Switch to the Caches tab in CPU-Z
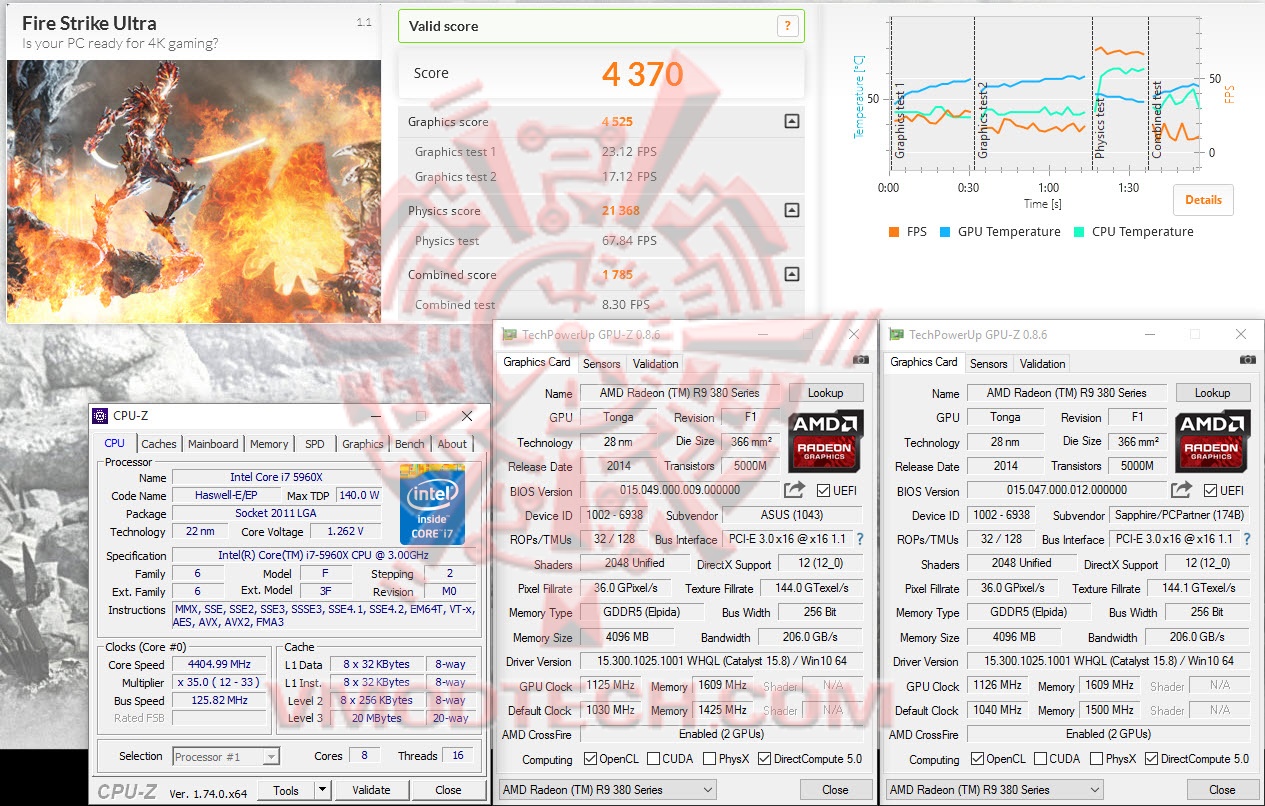1265x806 pixels. point(158,444)
